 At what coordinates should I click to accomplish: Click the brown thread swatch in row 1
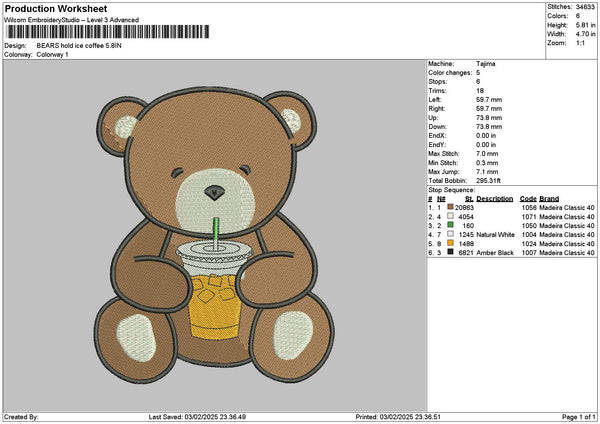click(451, 207)
